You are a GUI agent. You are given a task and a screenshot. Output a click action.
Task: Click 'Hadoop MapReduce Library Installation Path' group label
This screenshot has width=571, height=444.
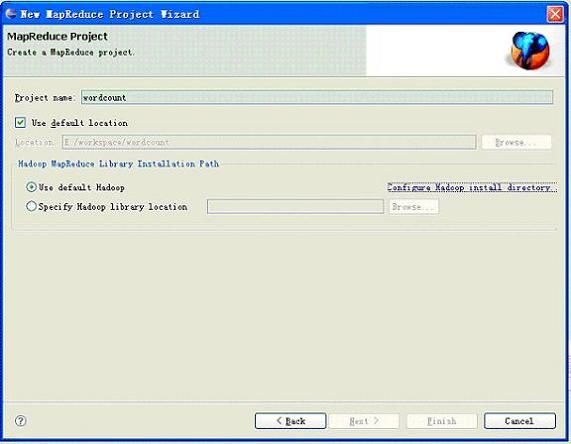118,164
